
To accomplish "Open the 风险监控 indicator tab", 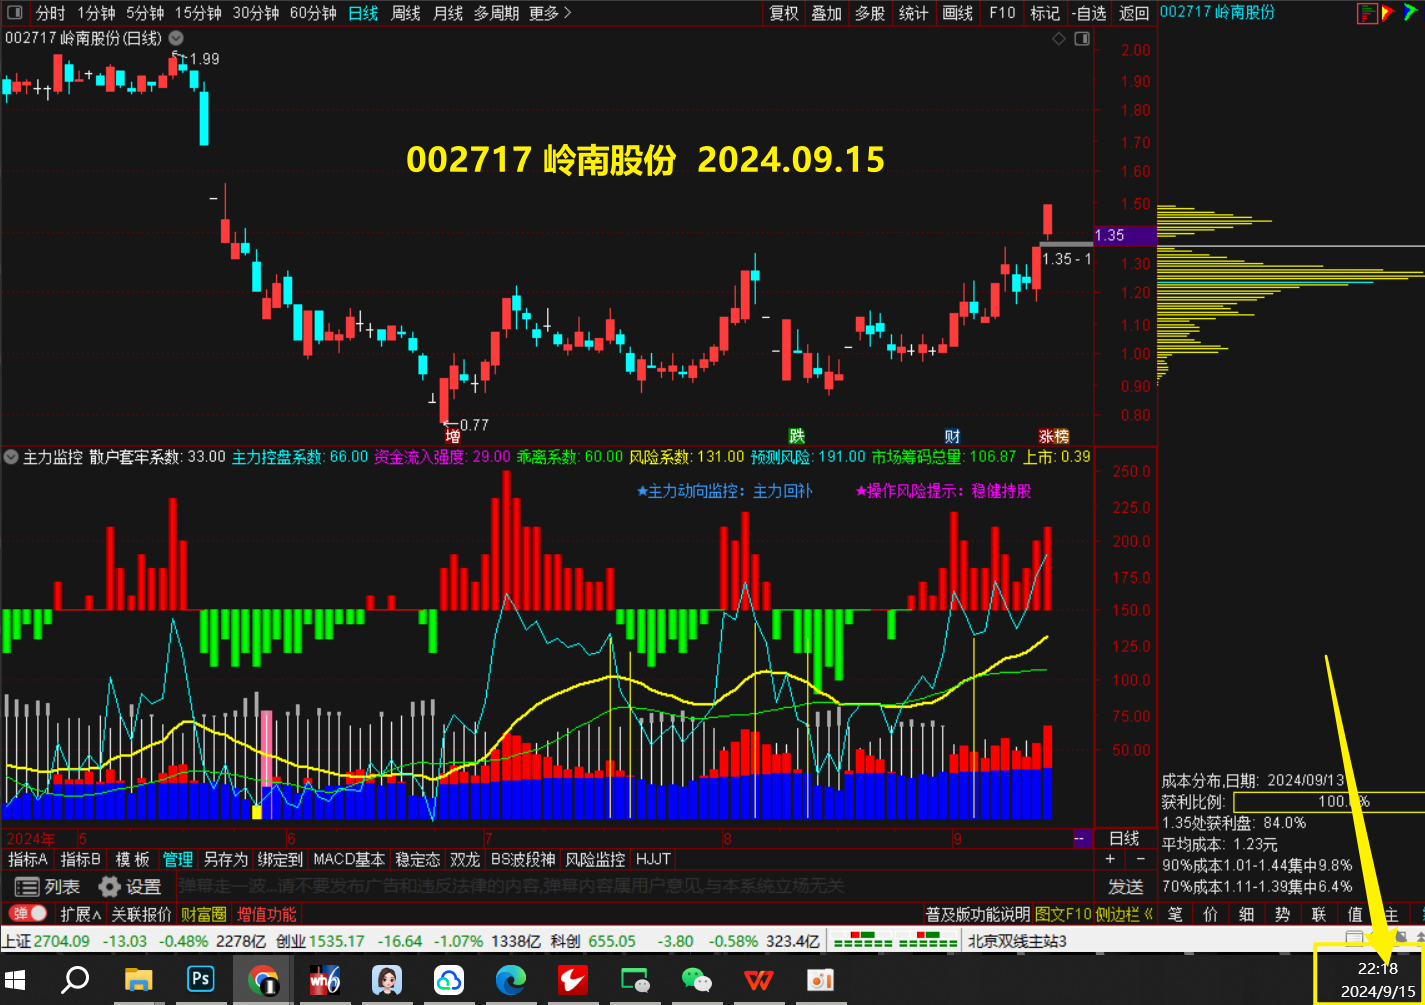I will click(595, 859).
